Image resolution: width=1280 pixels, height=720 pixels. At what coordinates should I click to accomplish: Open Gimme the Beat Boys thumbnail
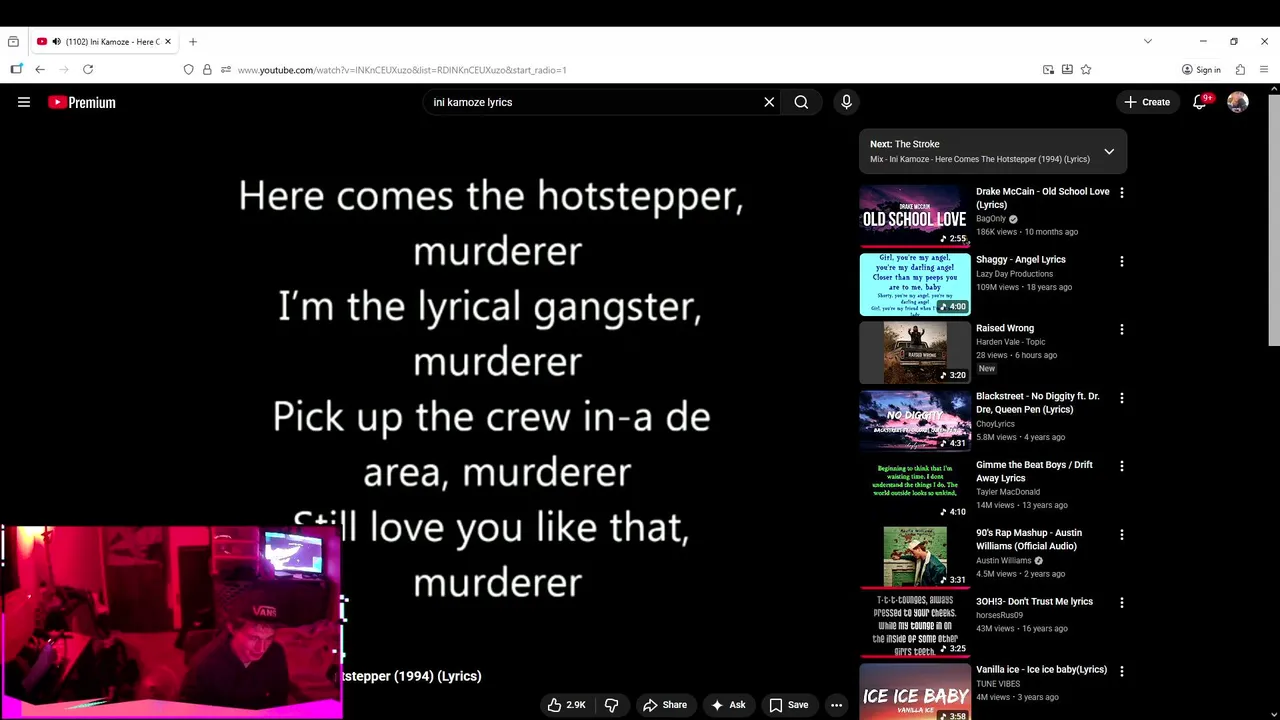coord(915,489)
